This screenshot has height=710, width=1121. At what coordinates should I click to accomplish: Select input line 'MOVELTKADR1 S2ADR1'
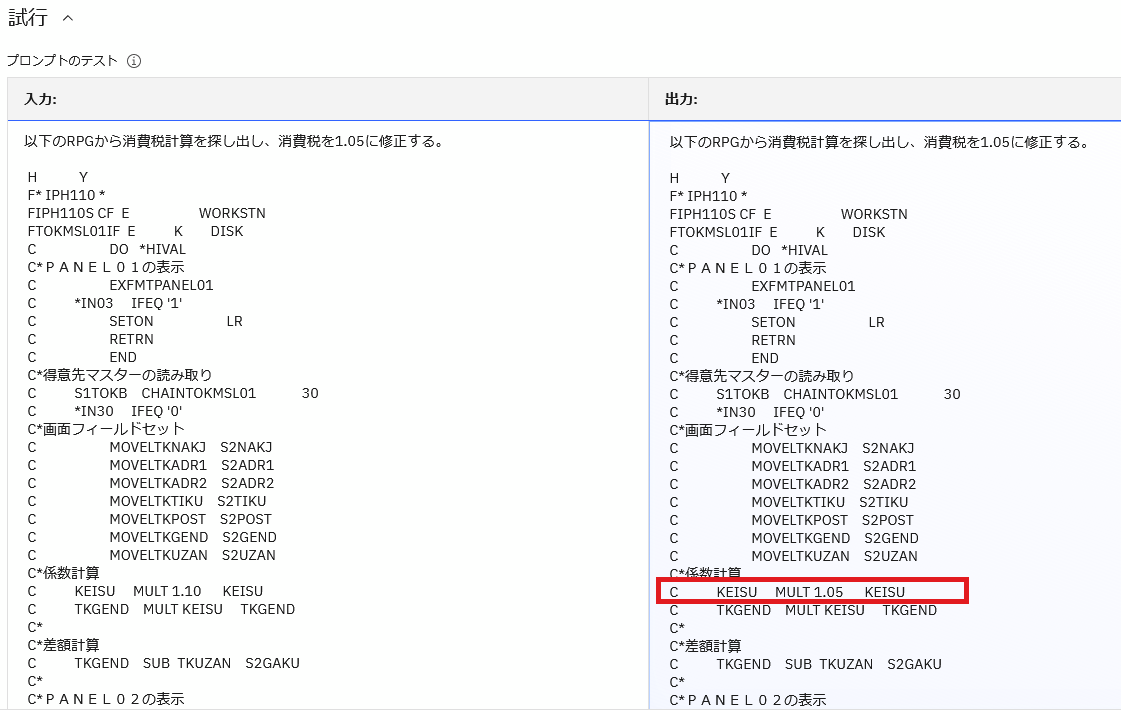pyautogui.click(x=151, y=465)
